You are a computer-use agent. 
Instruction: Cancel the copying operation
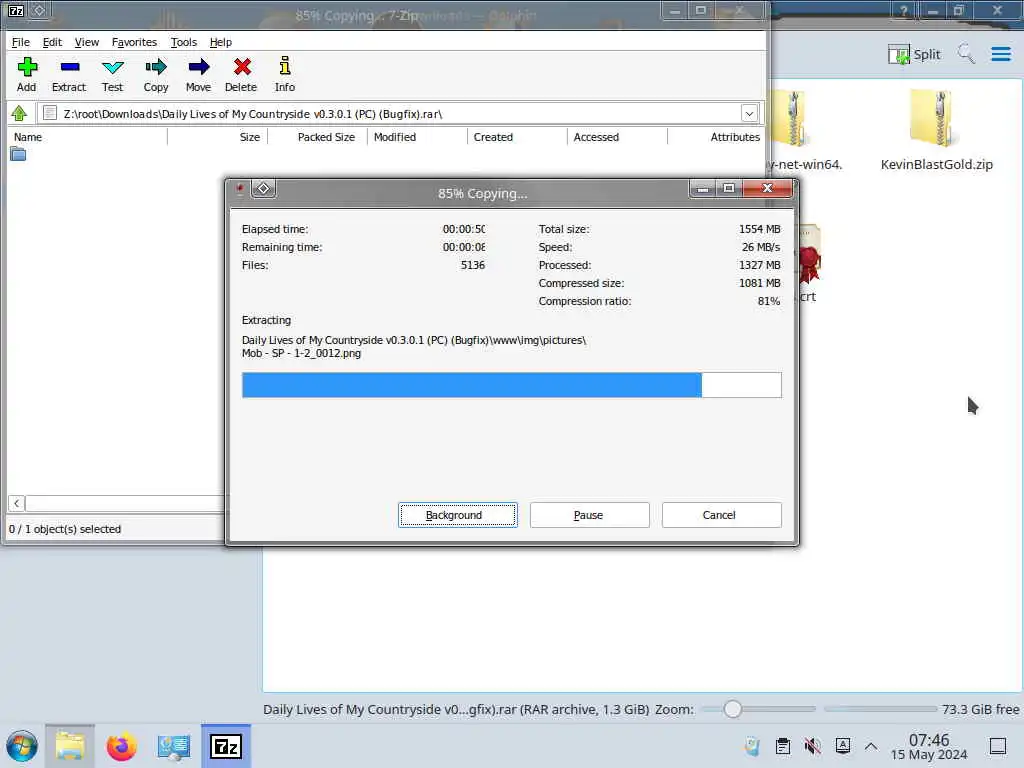pyautogui.click(x=721, y=515)
